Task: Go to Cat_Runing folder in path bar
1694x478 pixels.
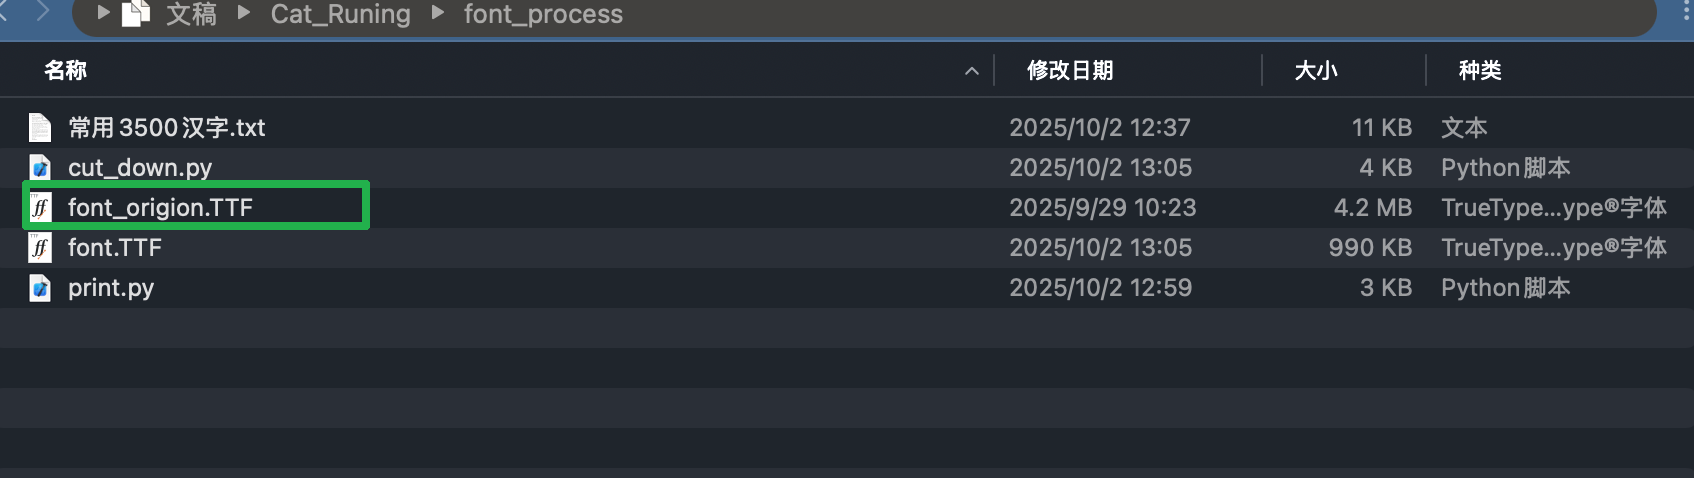Action: (x=340, y=14)
